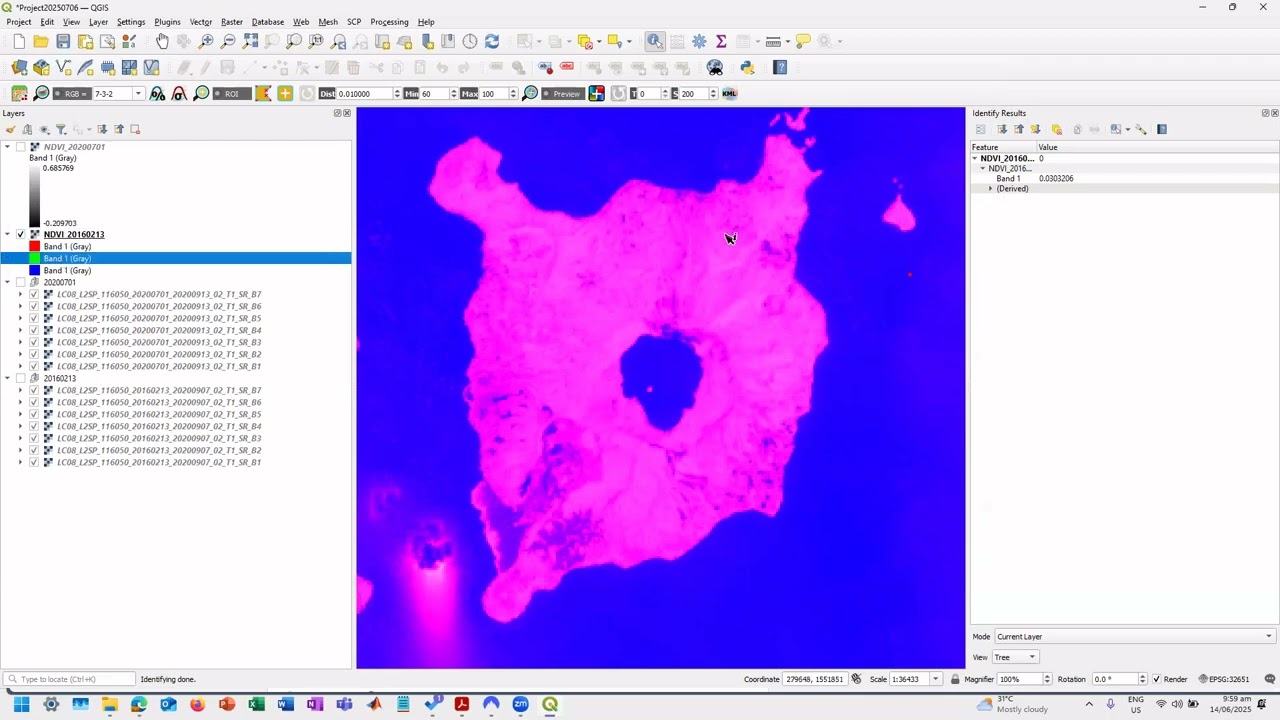Open the layer styling panel brush icon
Viewport: 1280px width, 720px height.
[11, 129]
